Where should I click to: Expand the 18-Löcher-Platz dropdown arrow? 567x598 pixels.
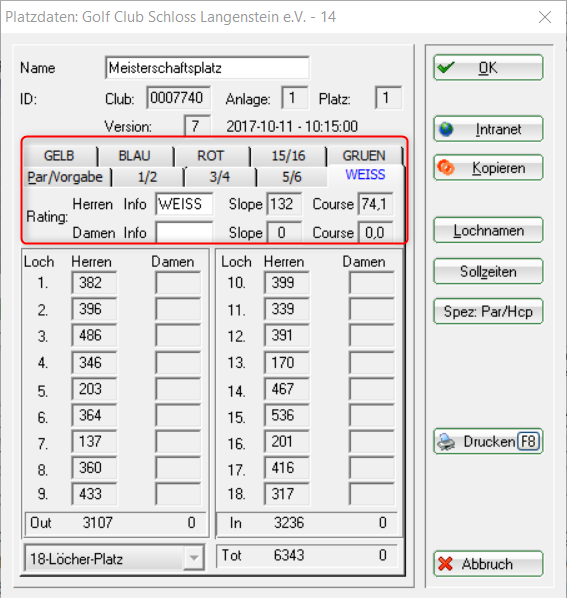pos(194,558)
